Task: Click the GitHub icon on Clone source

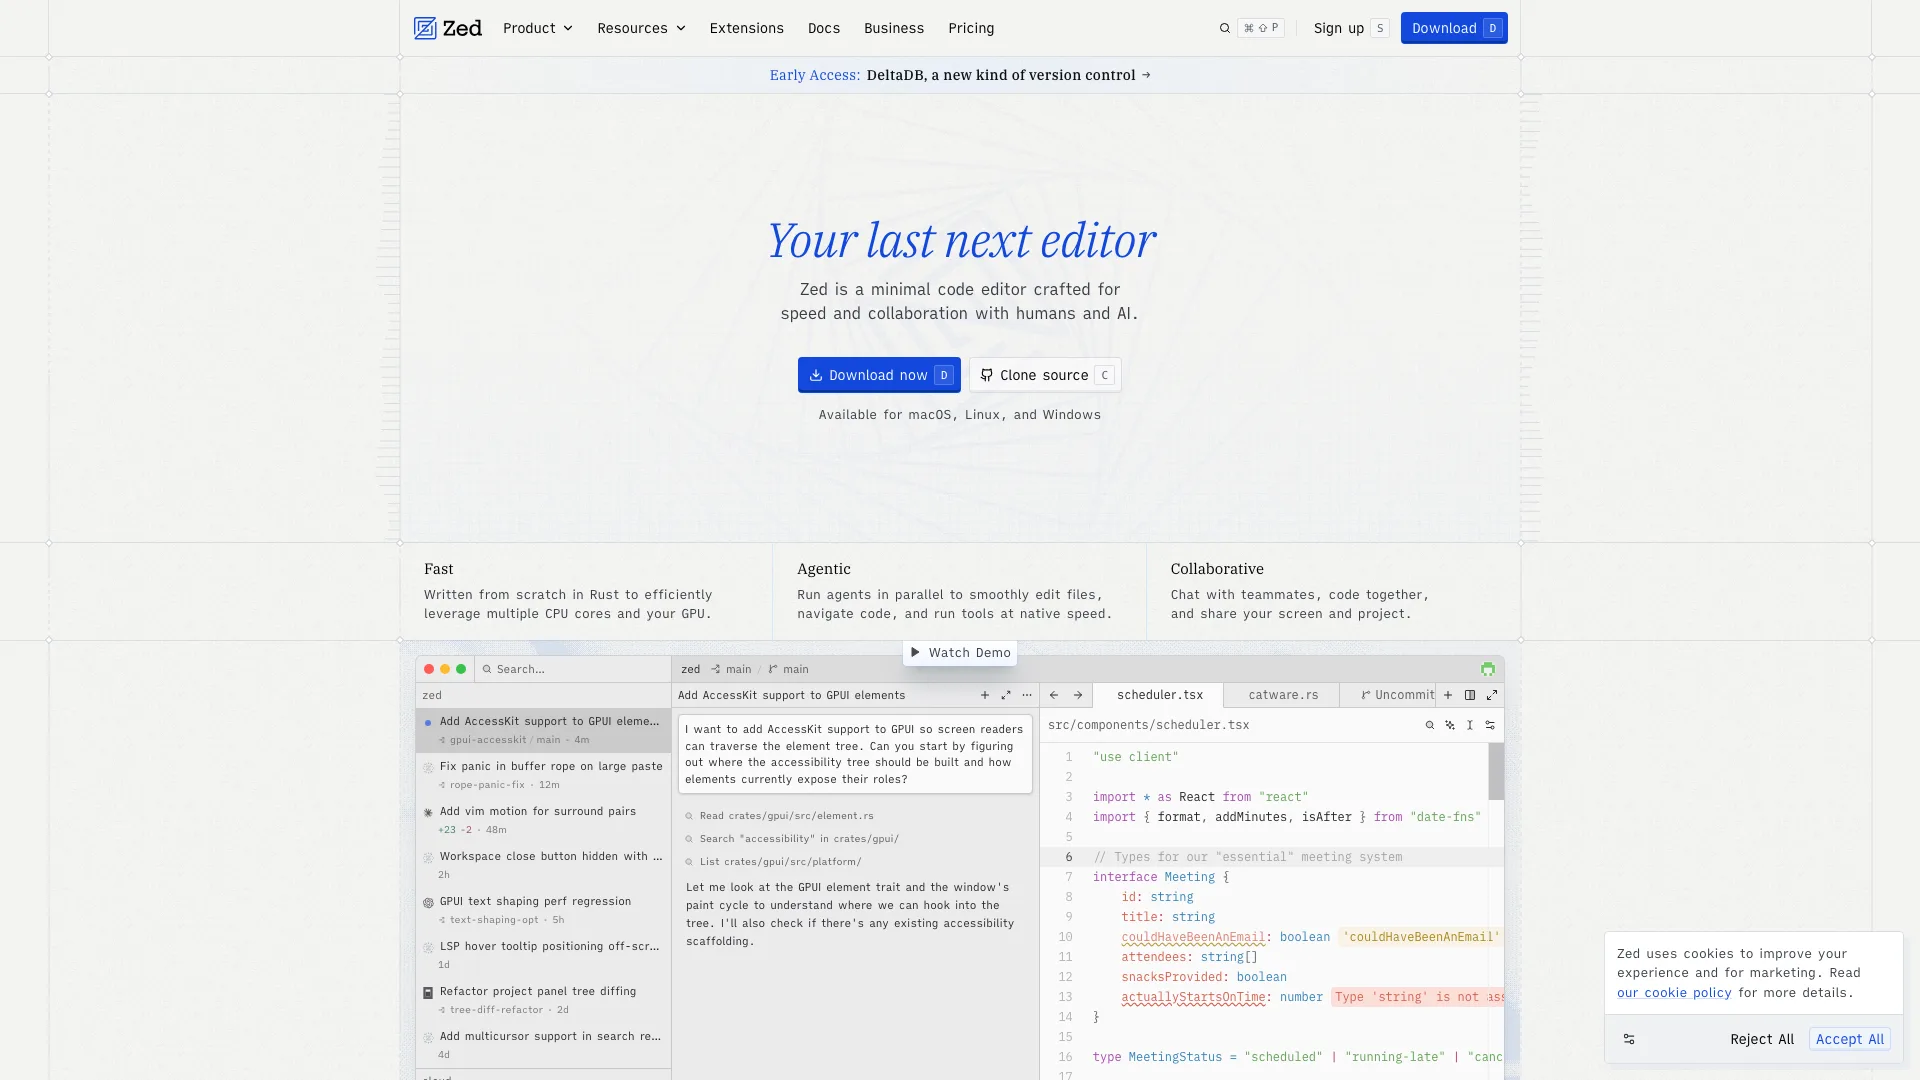Action: (x=987, y=375)
